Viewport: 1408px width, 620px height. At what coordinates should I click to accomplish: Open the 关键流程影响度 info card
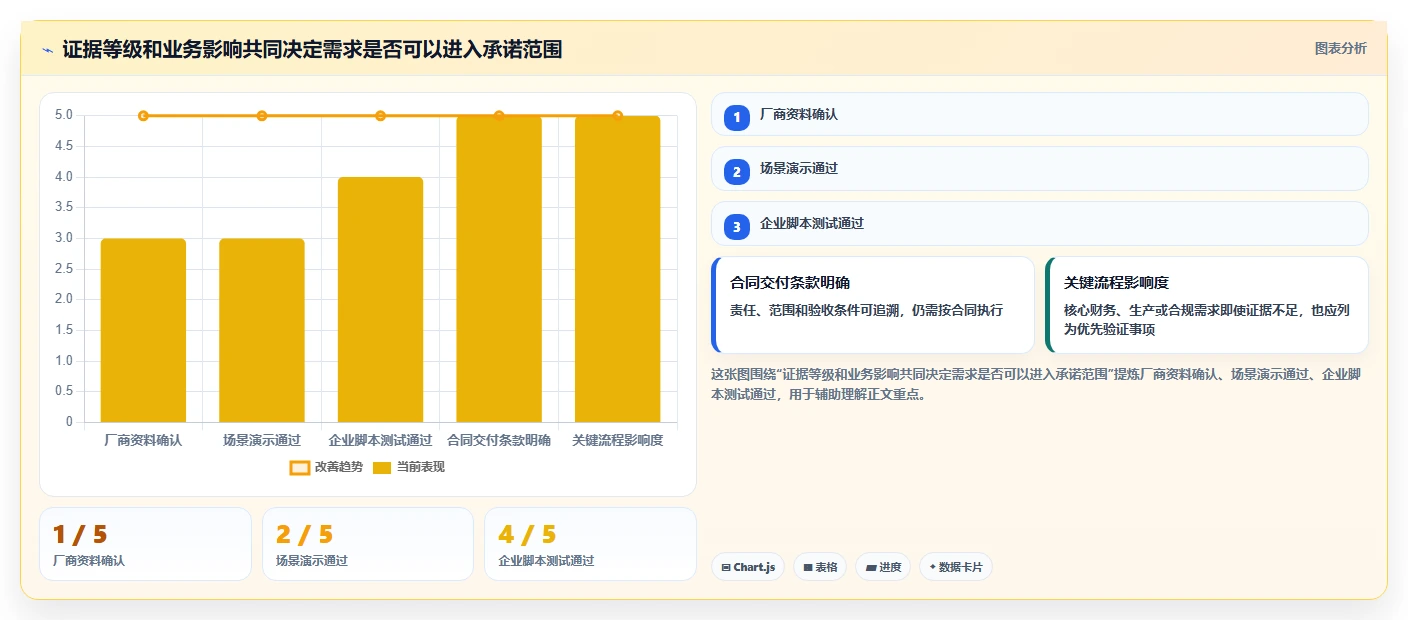click(1206, 305)
